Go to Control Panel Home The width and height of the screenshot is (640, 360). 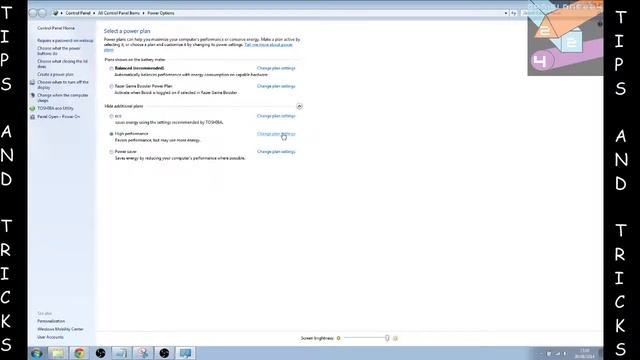(56, 28)
